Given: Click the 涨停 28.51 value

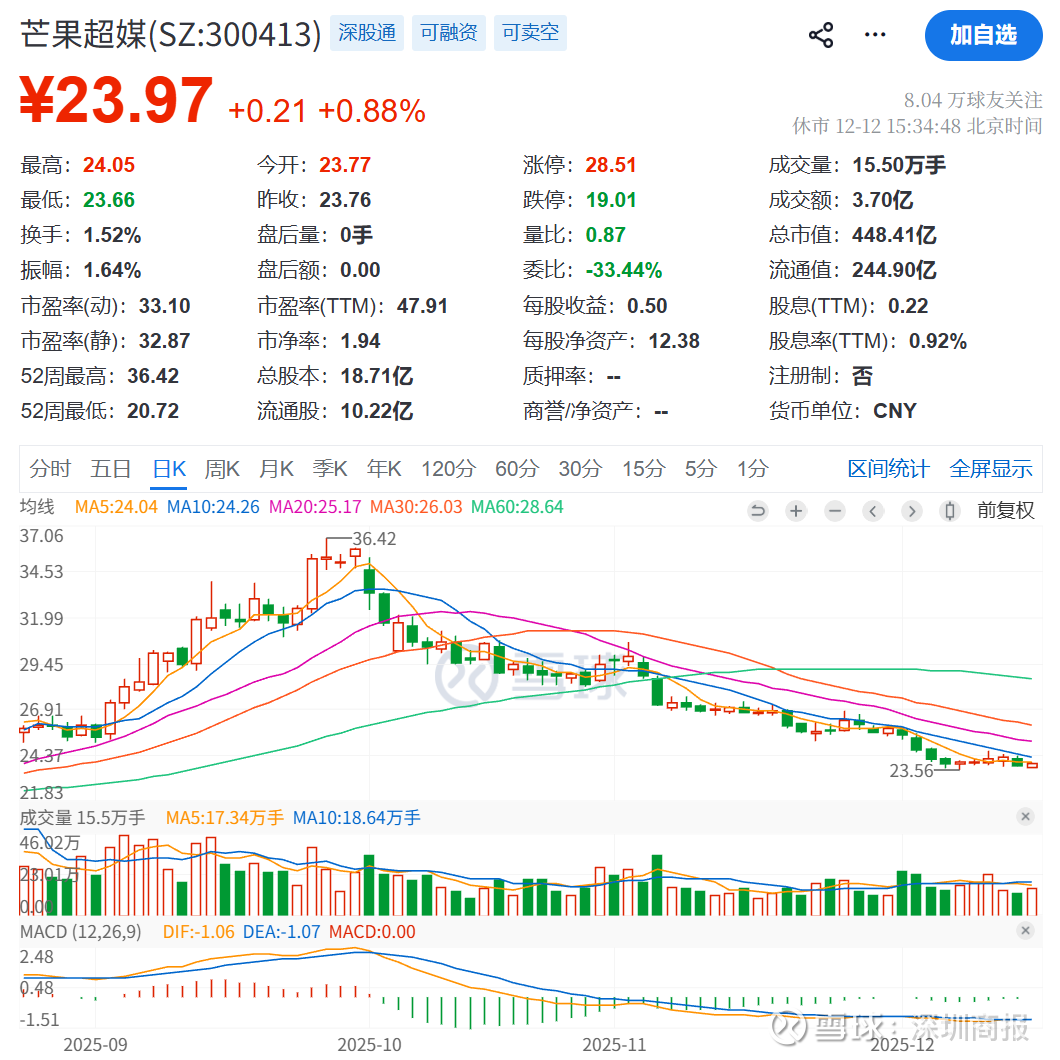Looking at the screenshot, I should tap(610, 165).
